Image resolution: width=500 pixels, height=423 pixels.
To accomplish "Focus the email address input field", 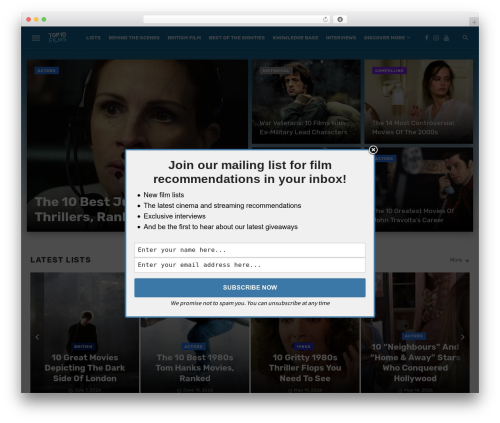I will tap(250, 265).
